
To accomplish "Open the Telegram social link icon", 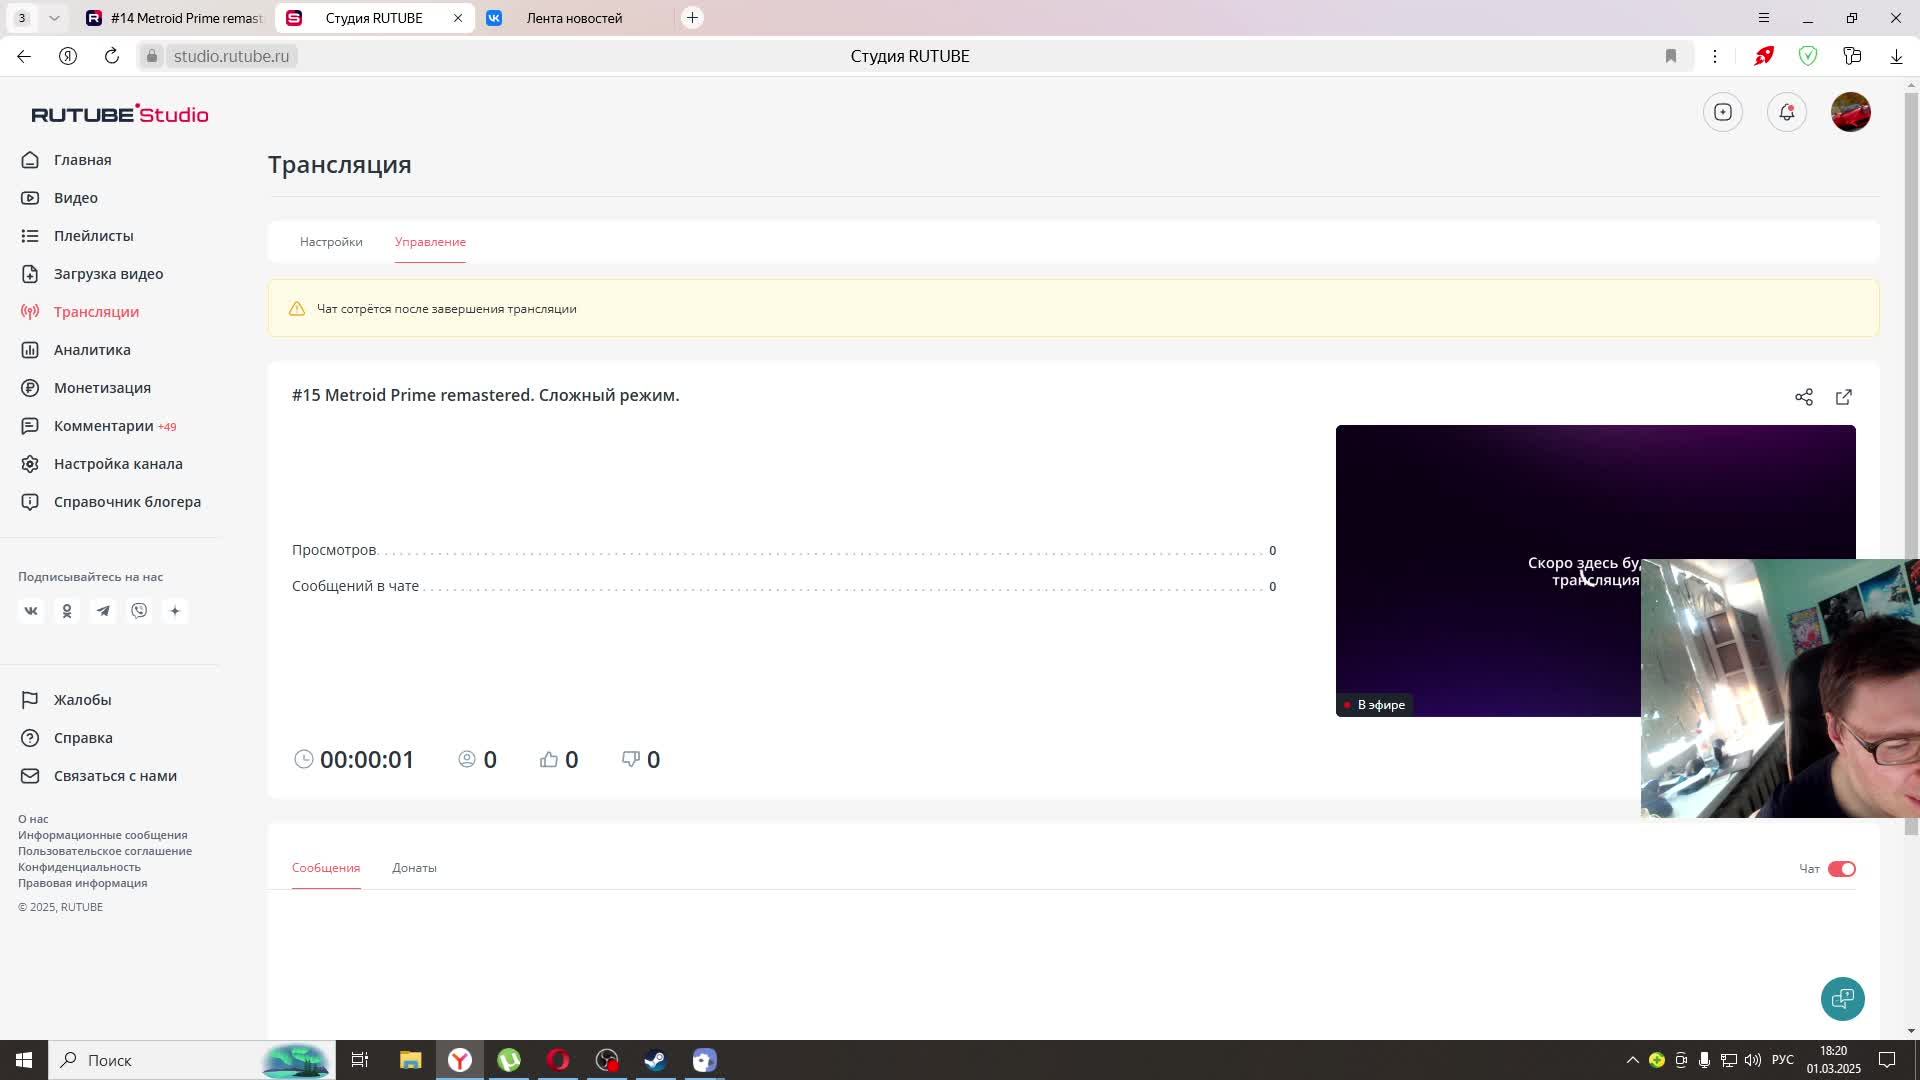I will tap(103, 611).
